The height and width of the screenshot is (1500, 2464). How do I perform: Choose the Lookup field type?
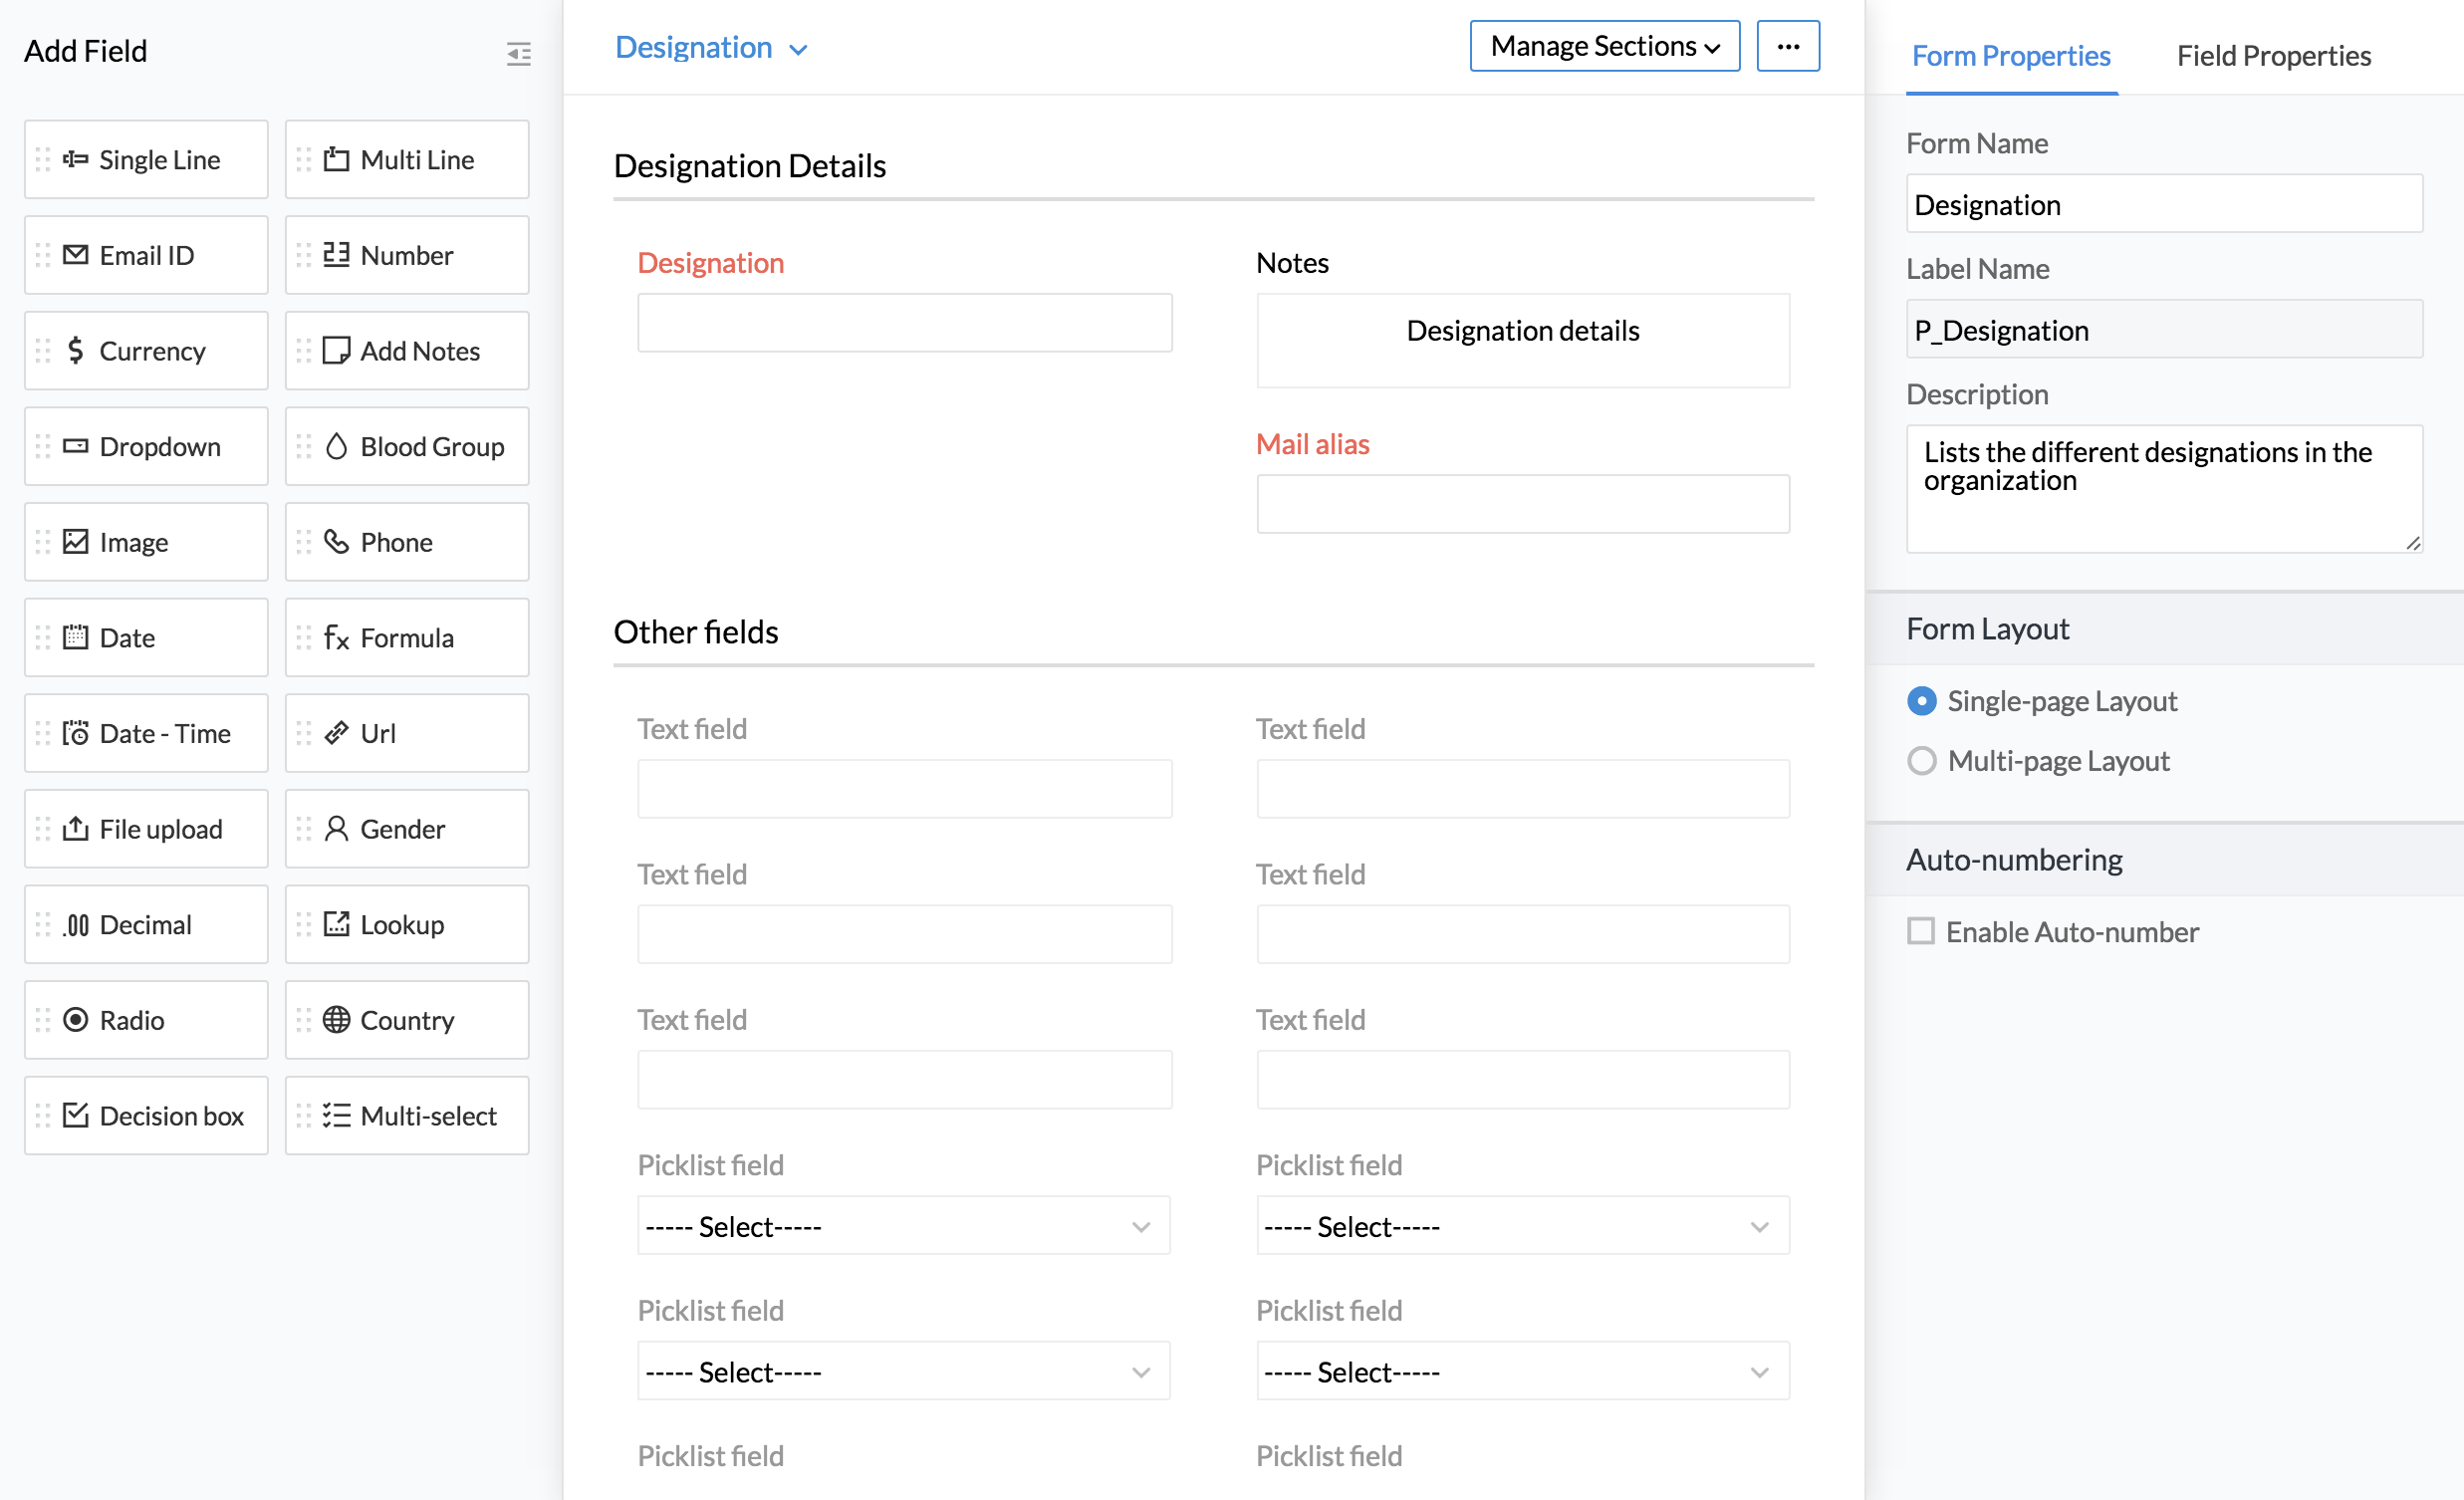point(407,925)
